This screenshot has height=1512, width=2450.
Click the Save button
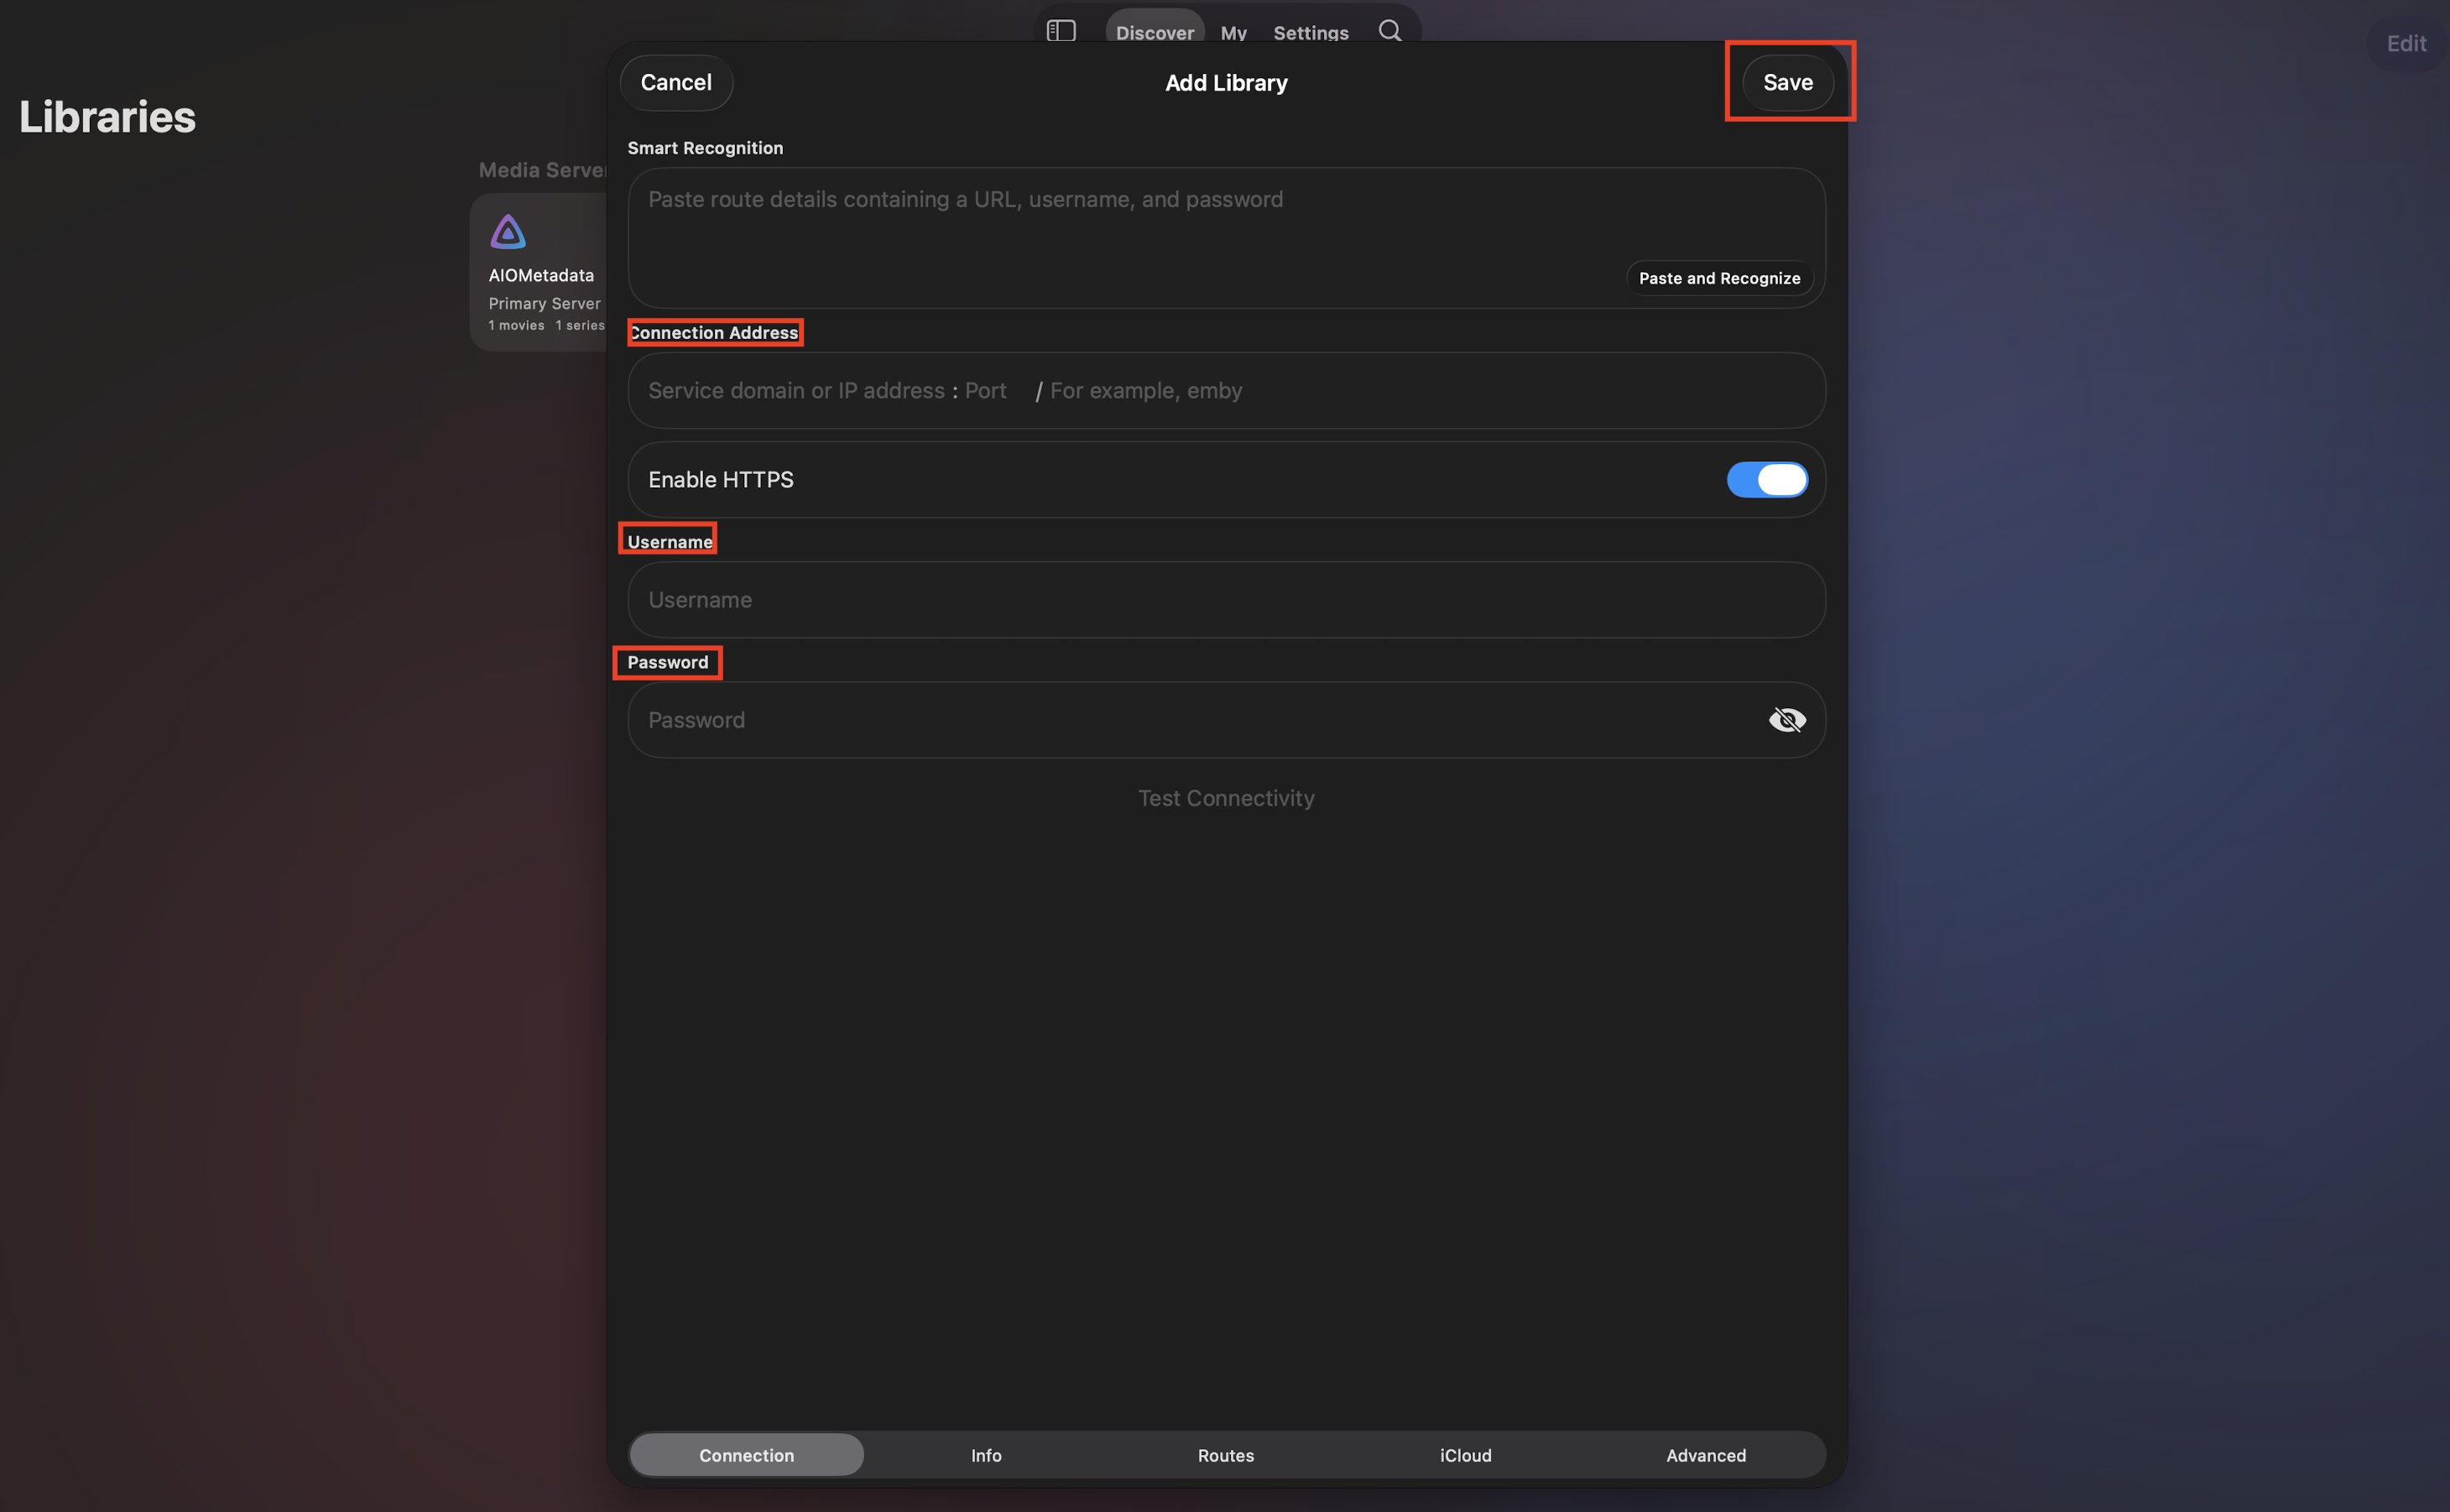tap(1788, 82)
